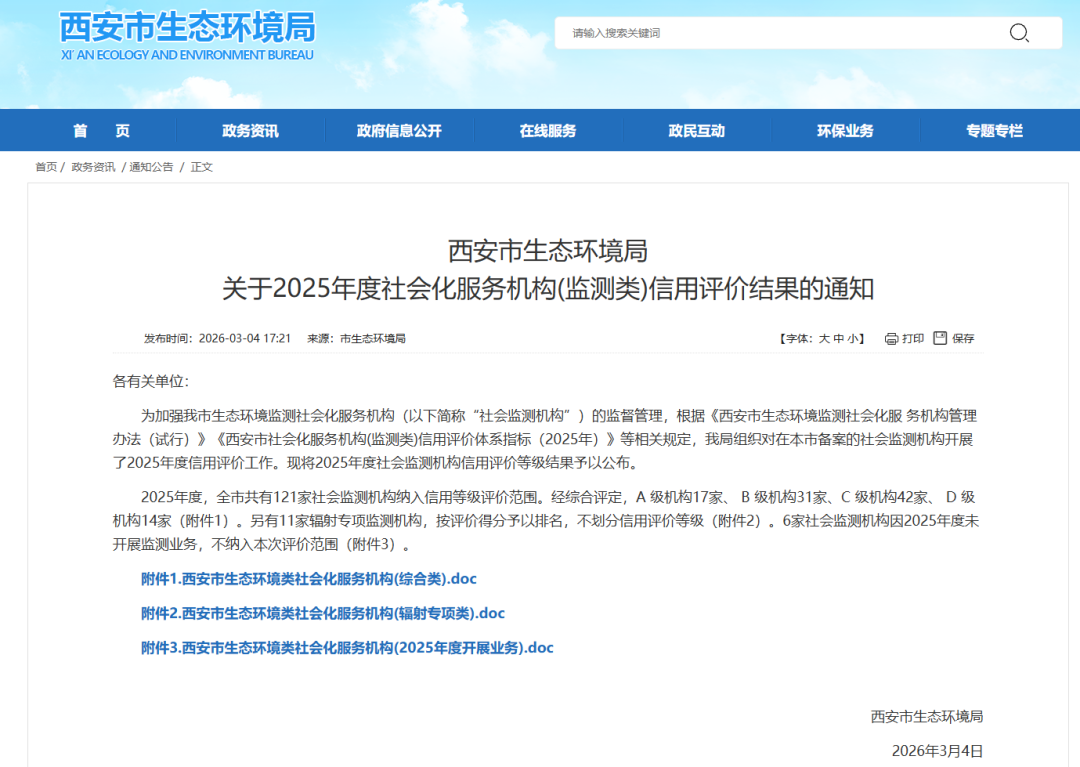Click 通知公告 in the breadcrumb trail
The image size is (1080, 767).
[148, 167]
